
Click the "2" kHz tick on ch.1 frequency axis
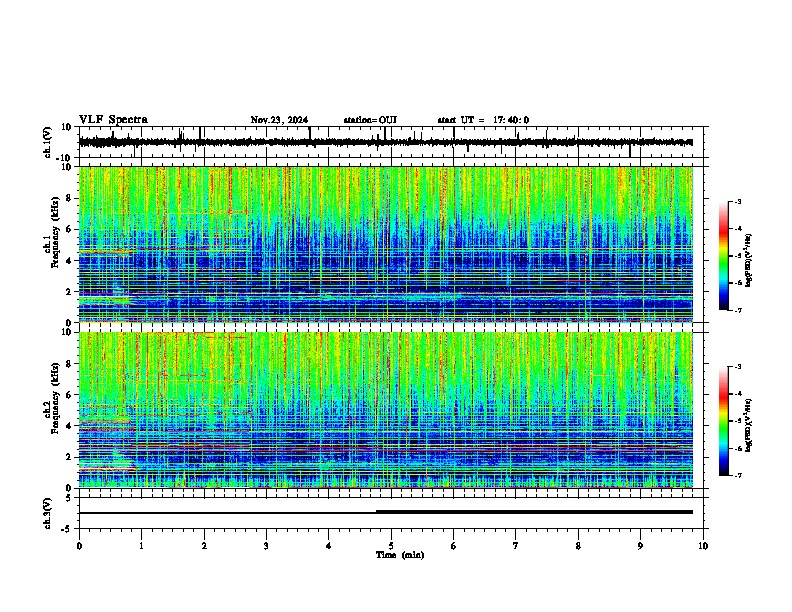click(70, 292)
